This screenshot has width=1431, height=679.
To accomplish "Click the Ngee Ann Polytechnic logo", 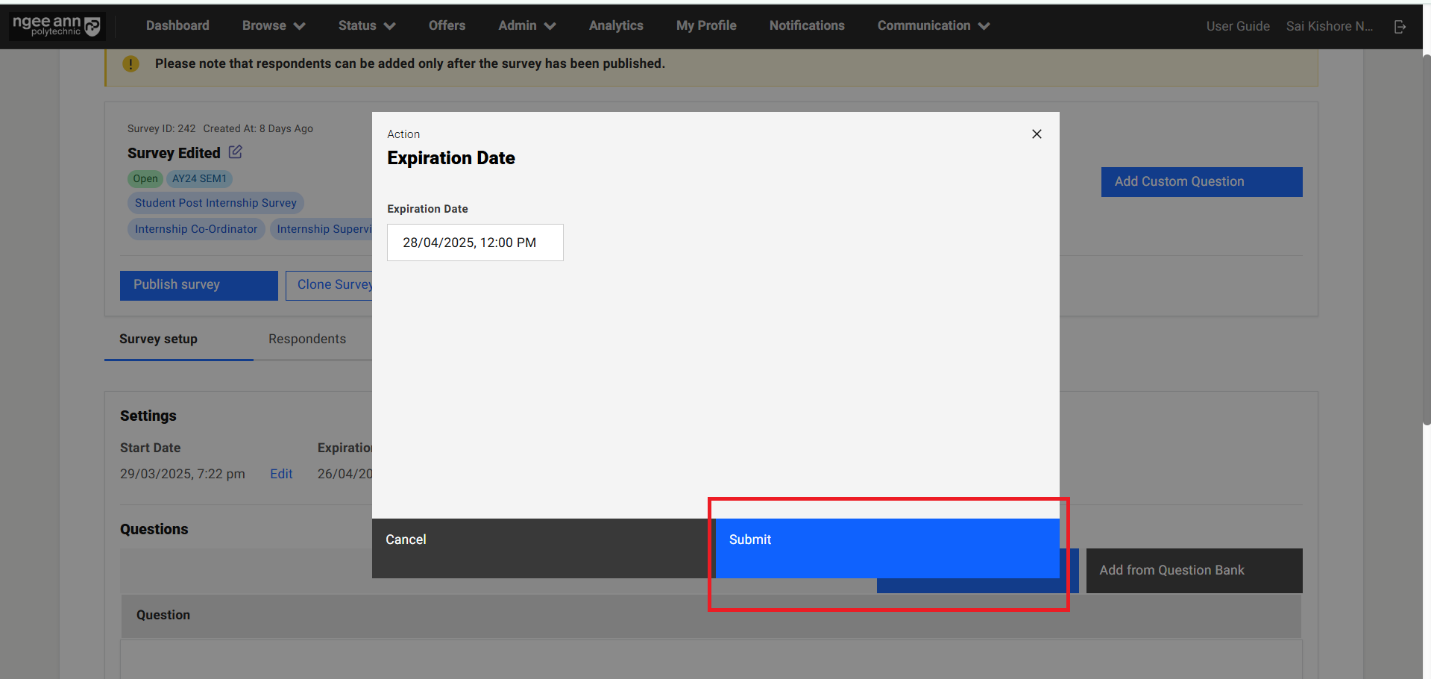I will pyautogui.click(x=56, y=26).
